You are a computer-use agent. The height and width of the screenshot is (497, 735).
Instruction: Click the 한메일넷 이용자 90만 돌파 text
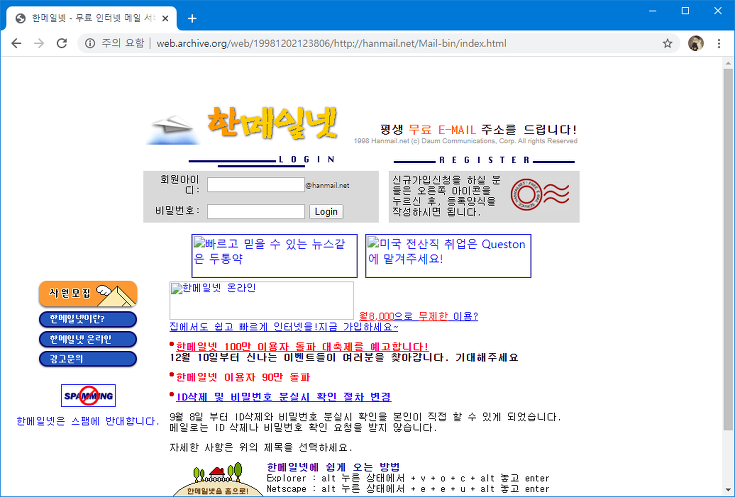(x=243, y=377)
